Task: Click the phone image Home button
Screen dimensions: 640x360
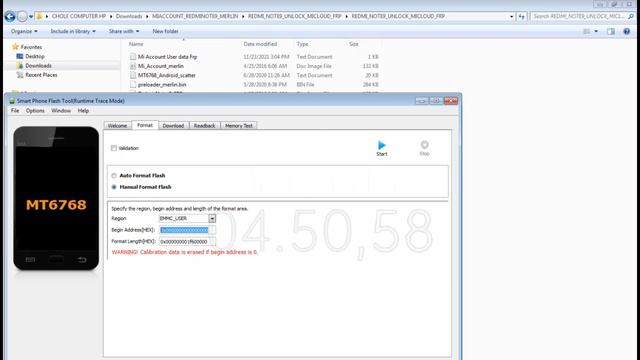Action: point(56,260)
